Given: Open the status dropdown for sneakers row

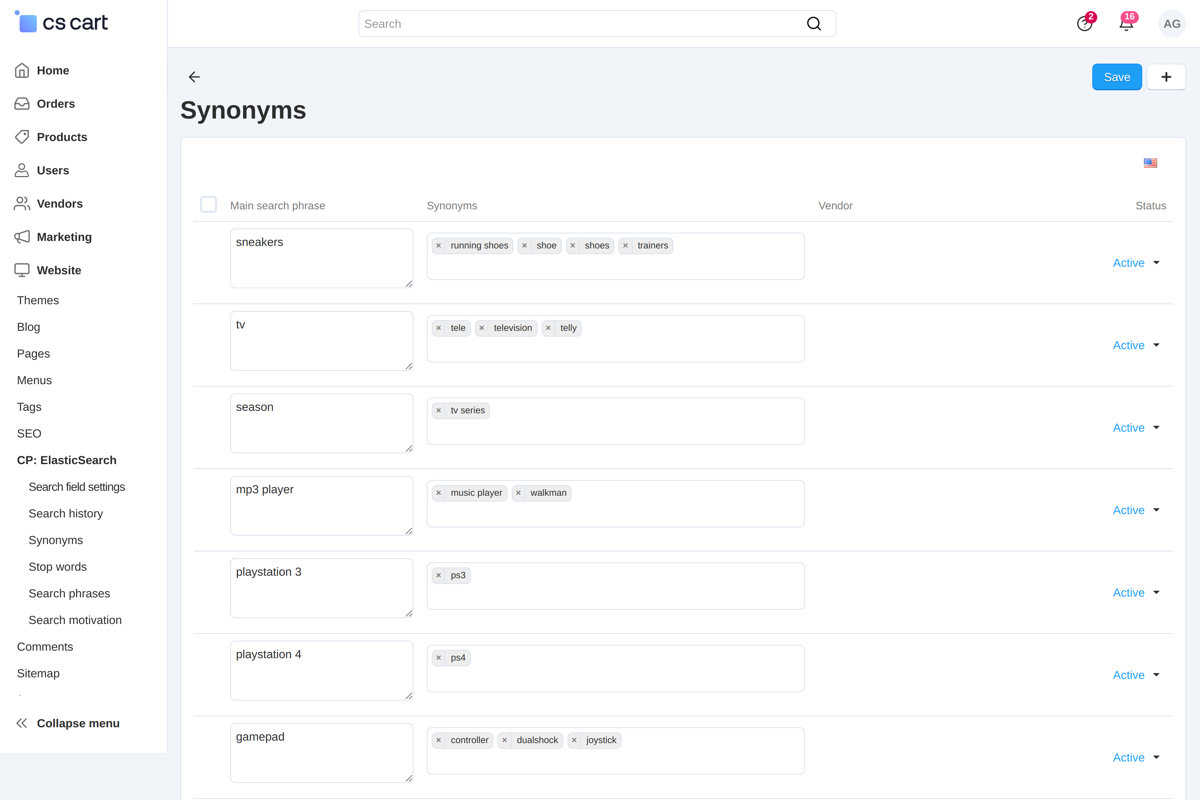Looking at the screenshot, I should click(1137, 263).
